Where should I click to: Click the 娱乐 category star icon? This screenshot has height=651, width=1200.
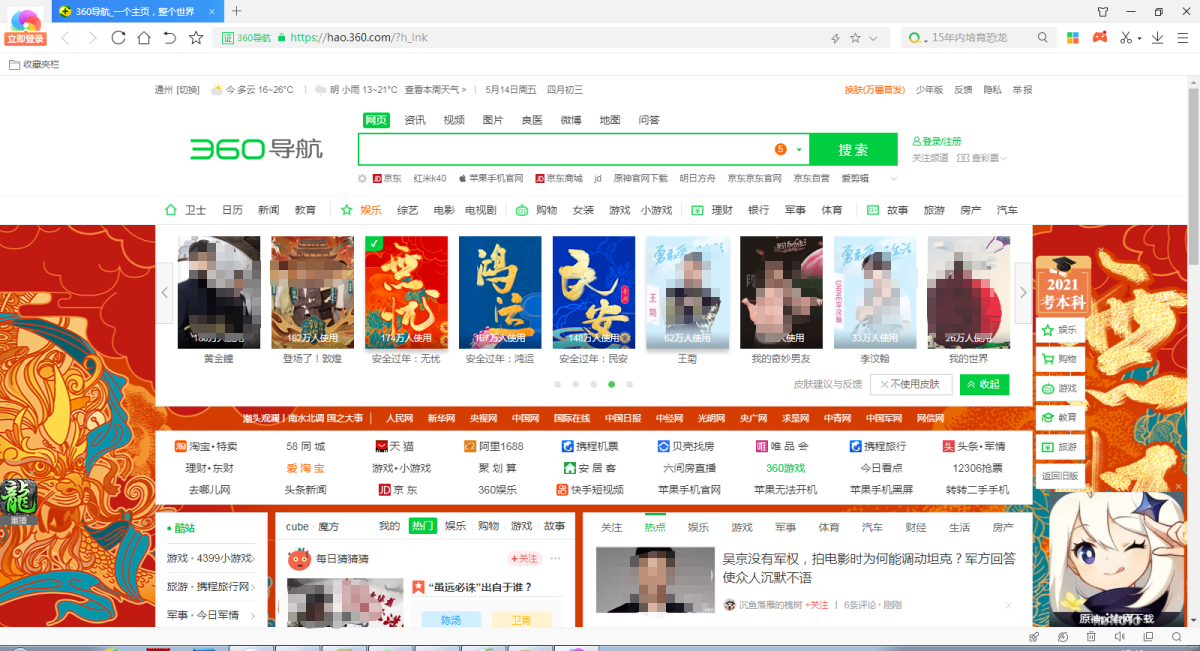pos(347,210)
